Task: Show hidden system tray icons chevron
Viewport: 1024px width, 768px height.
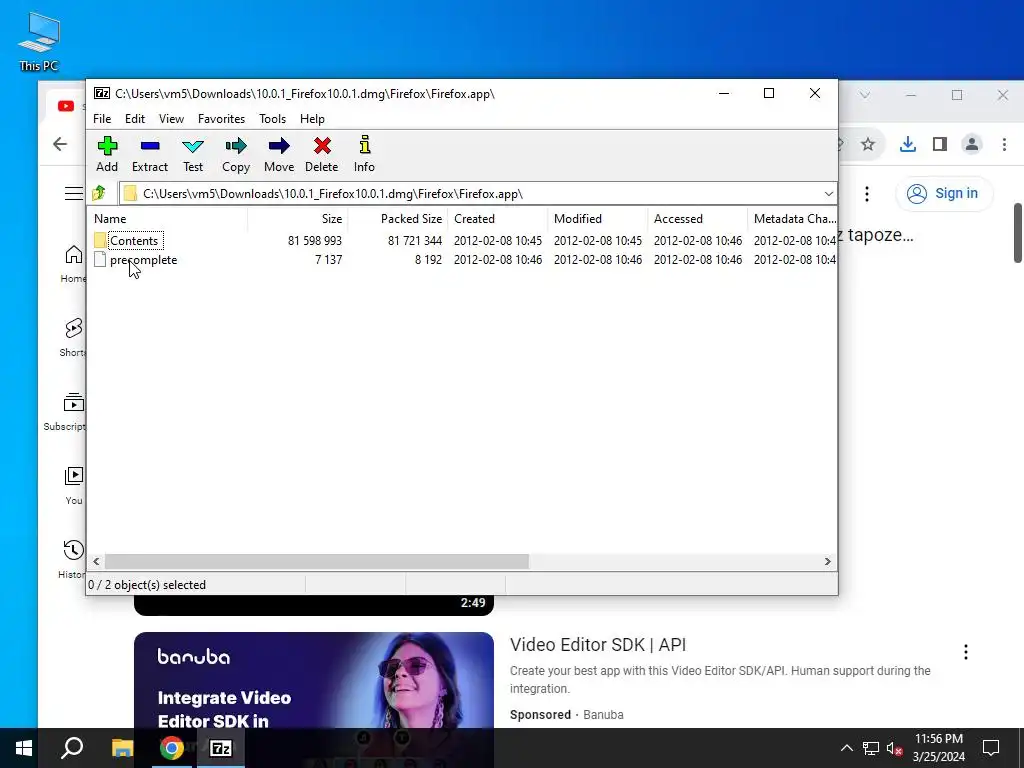Action: 846,748
